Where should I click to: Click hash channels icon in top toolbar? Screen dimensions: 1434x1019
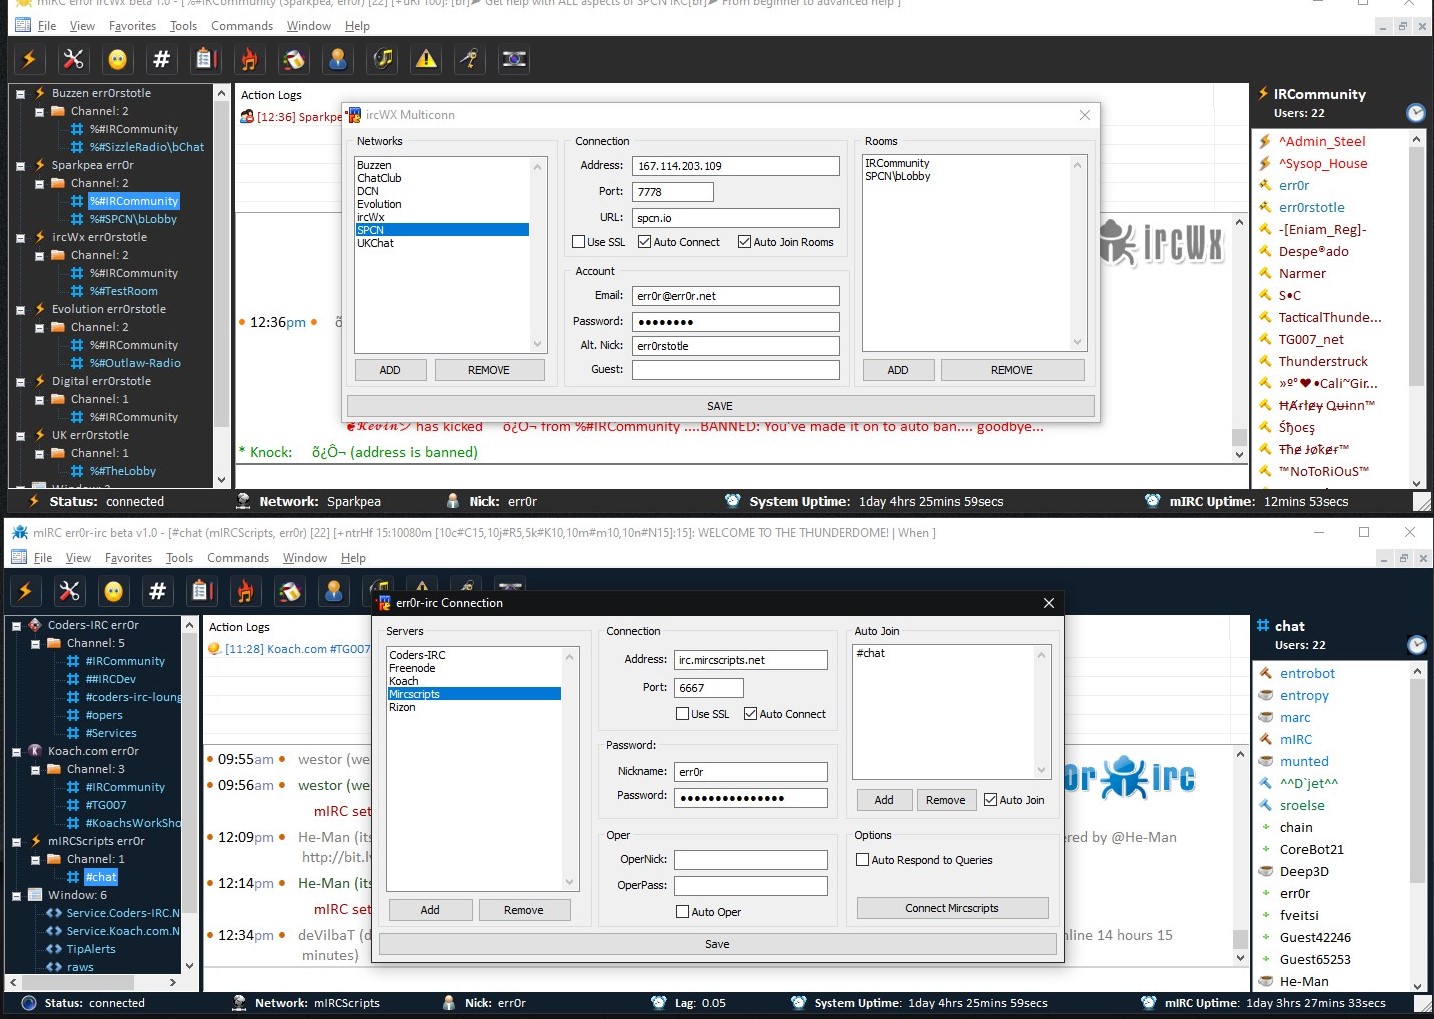(161, 60)
